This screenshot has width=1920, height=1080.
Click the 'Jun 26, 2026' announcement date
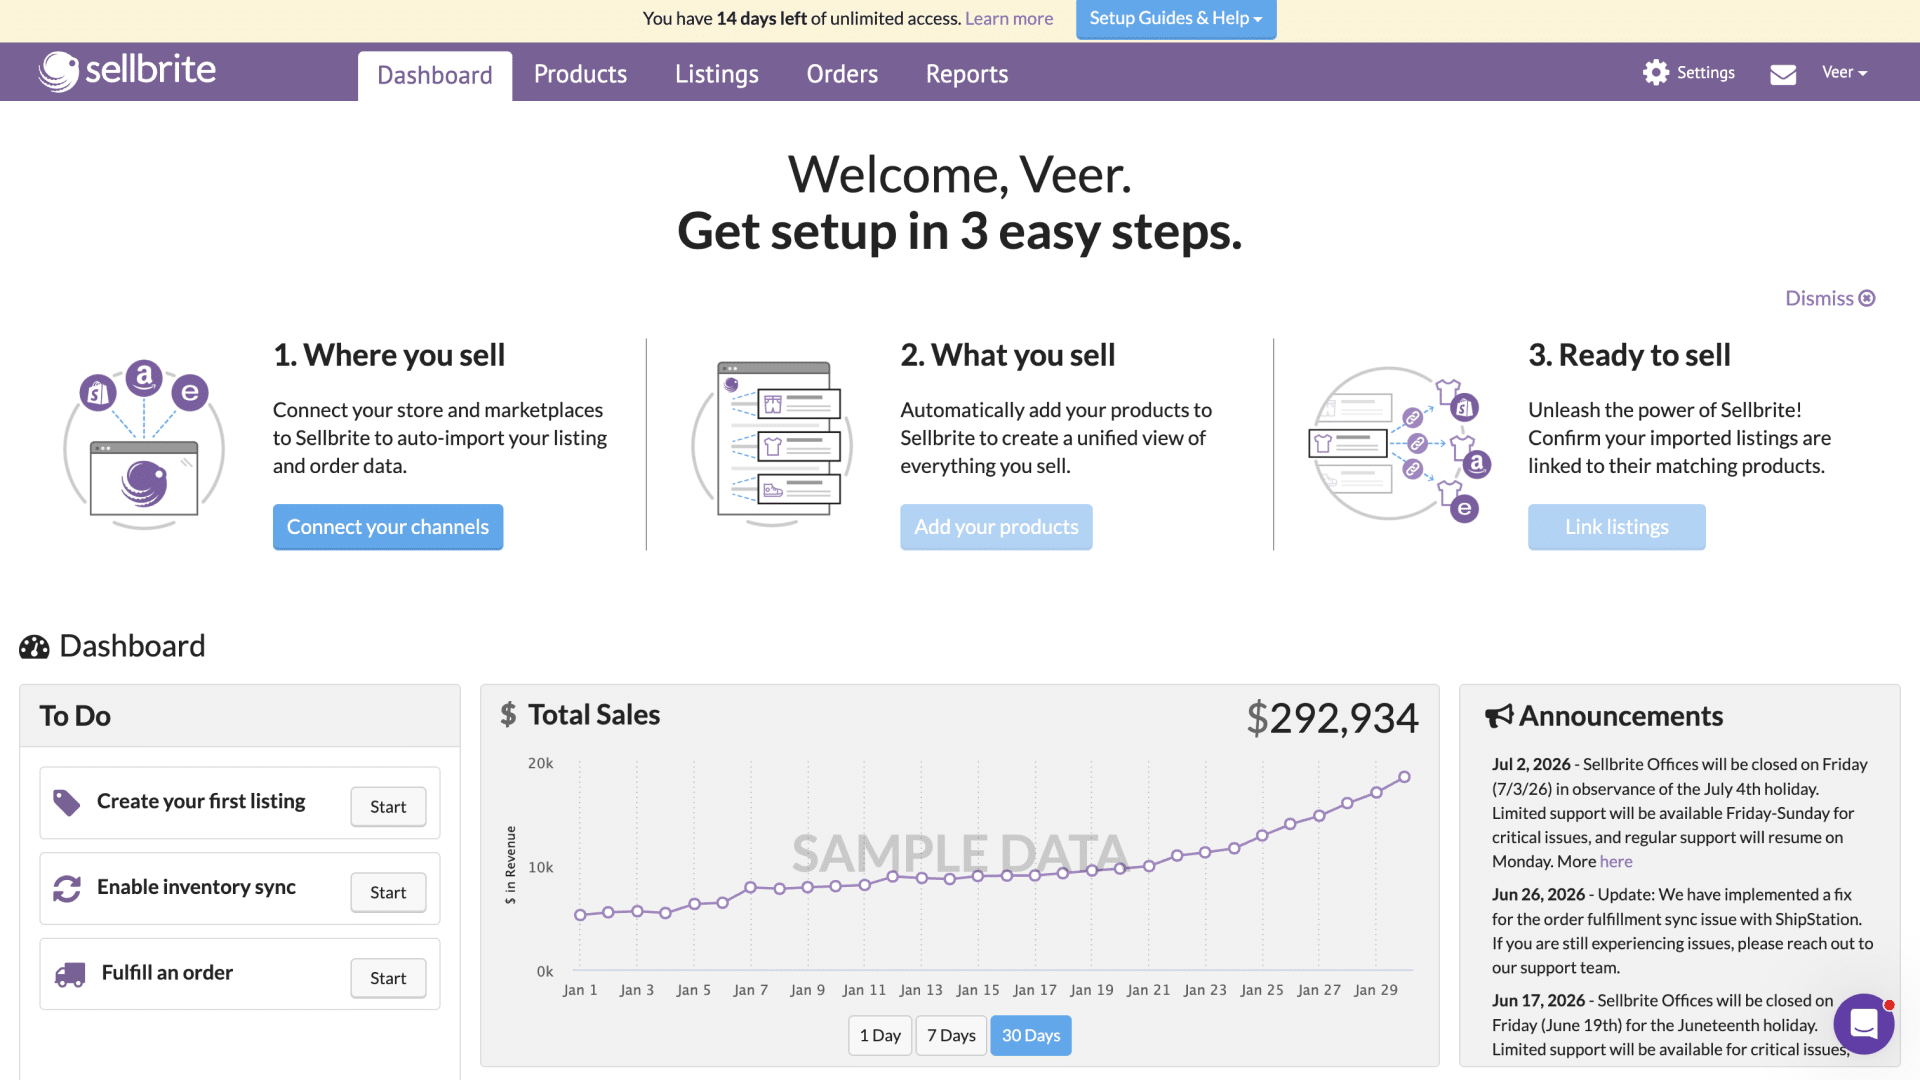tap(1539, 895)
